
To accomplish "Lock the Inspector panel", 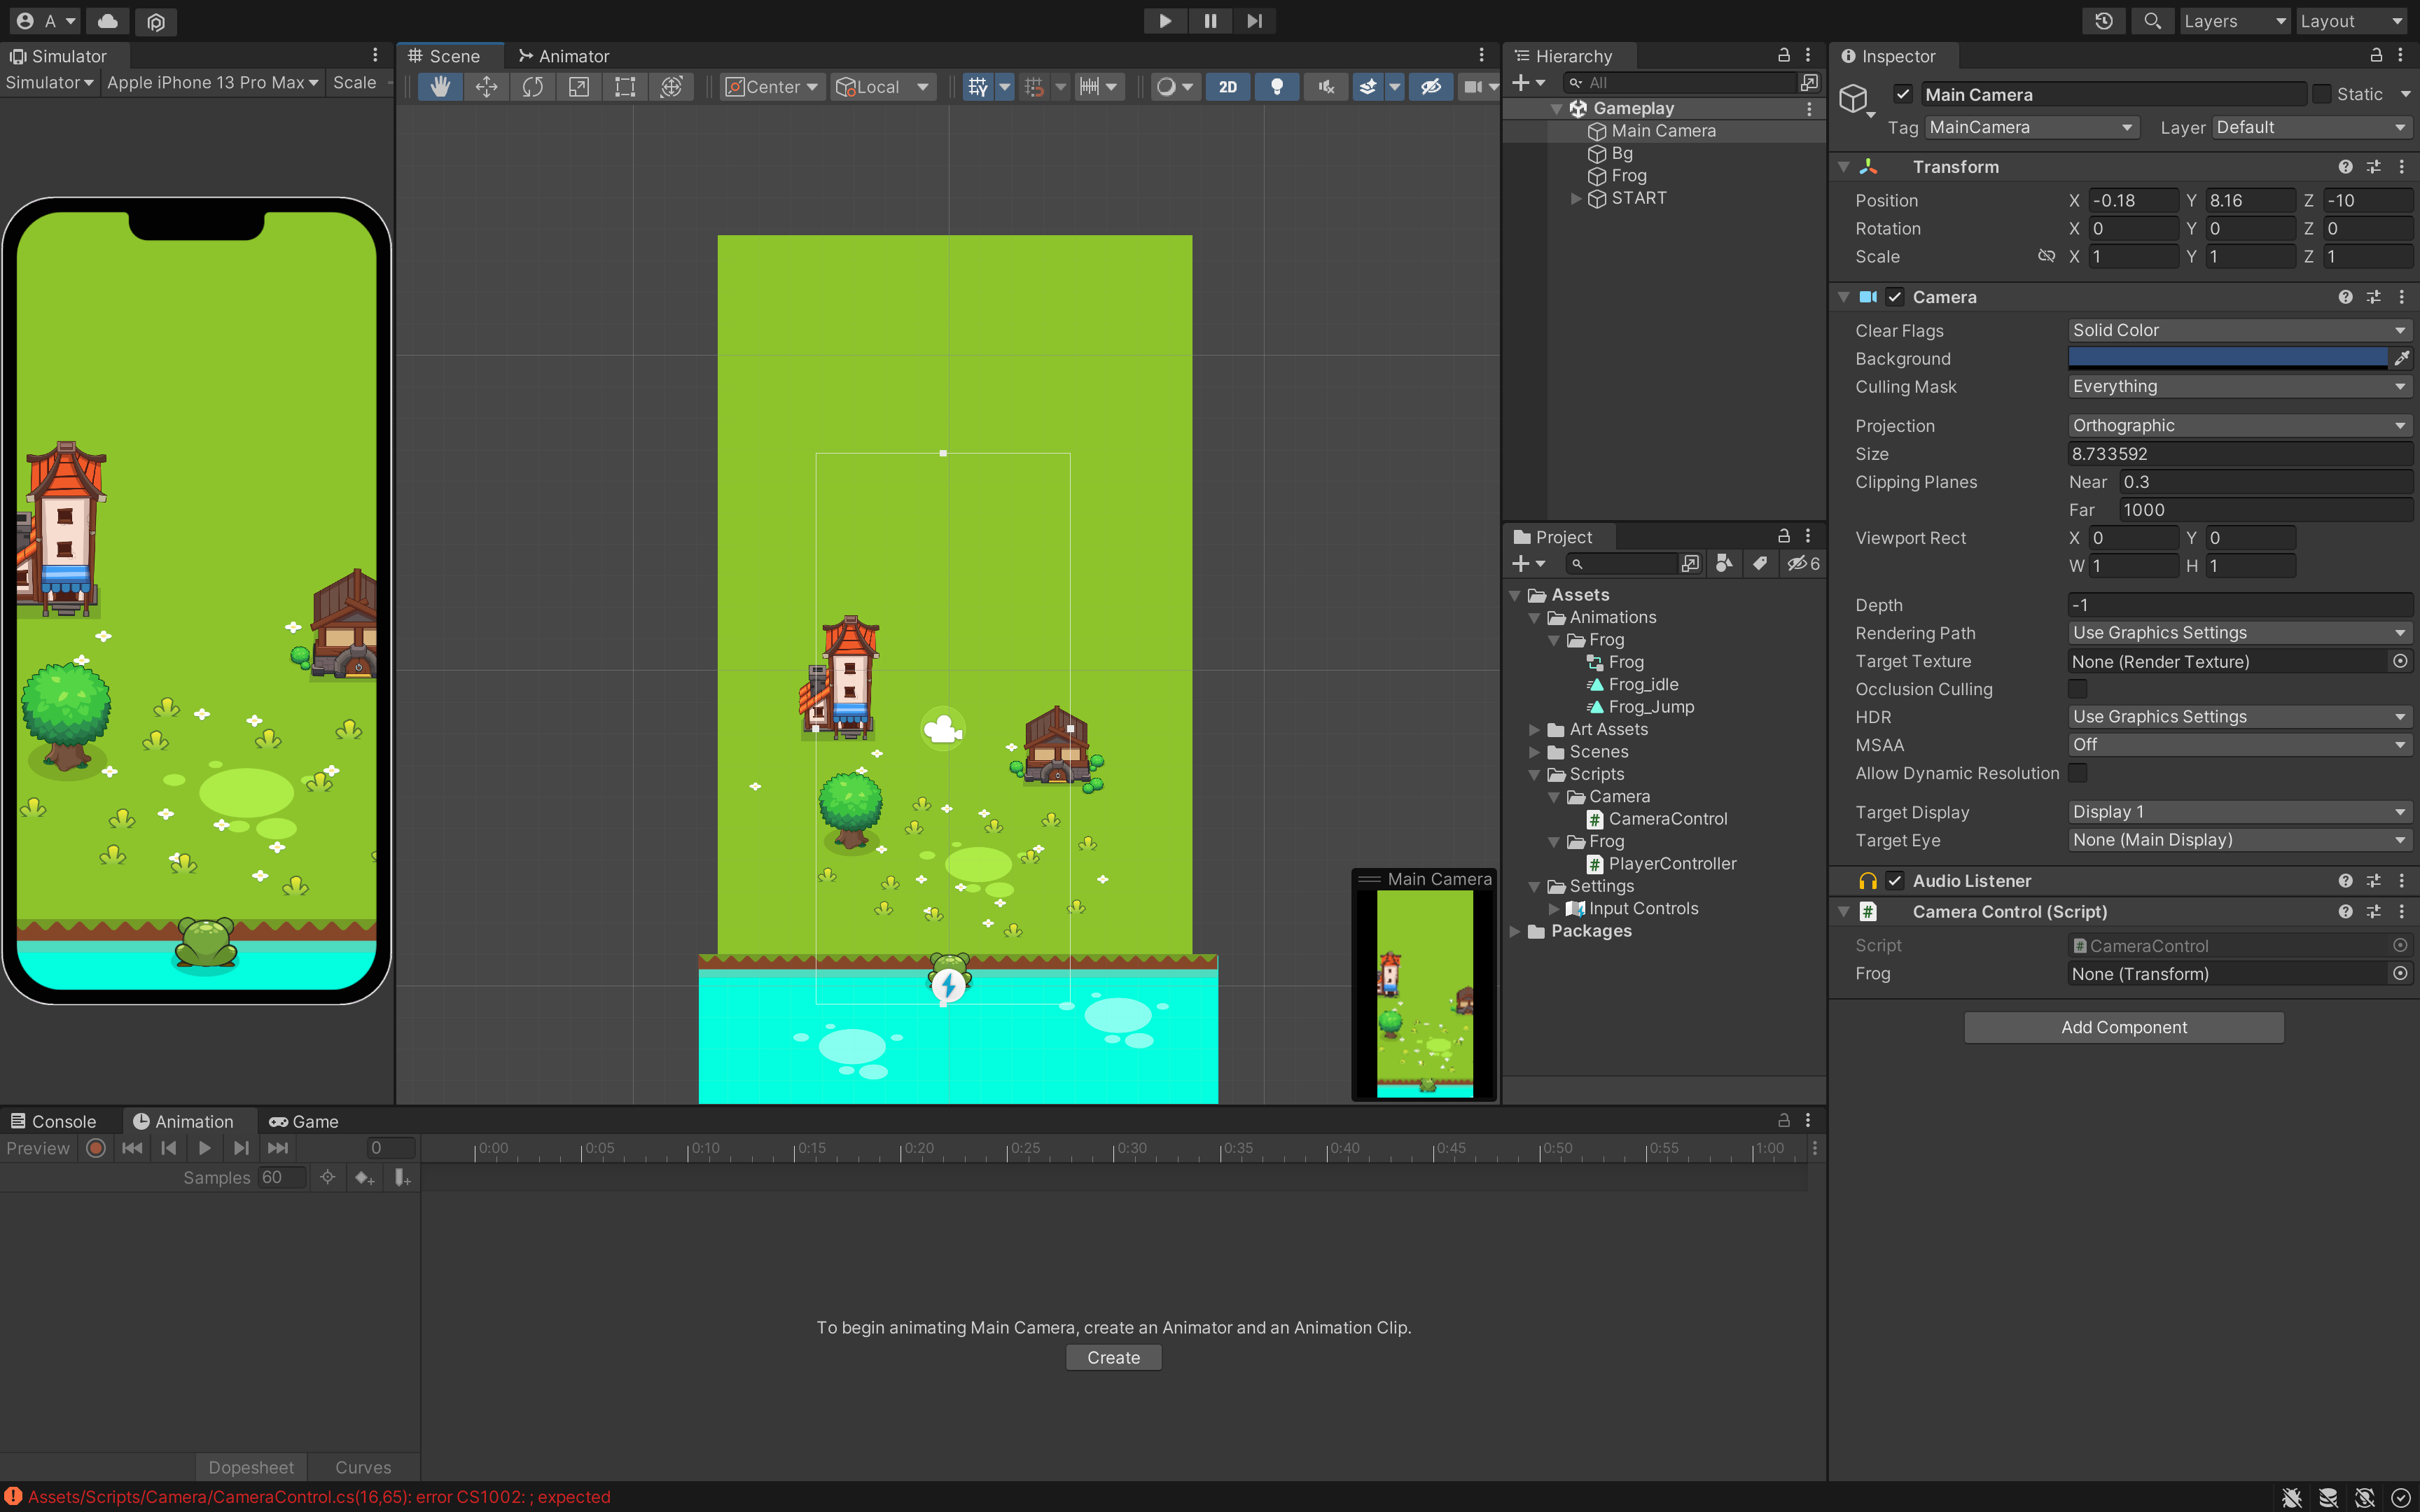I will tap(2376, 55).
